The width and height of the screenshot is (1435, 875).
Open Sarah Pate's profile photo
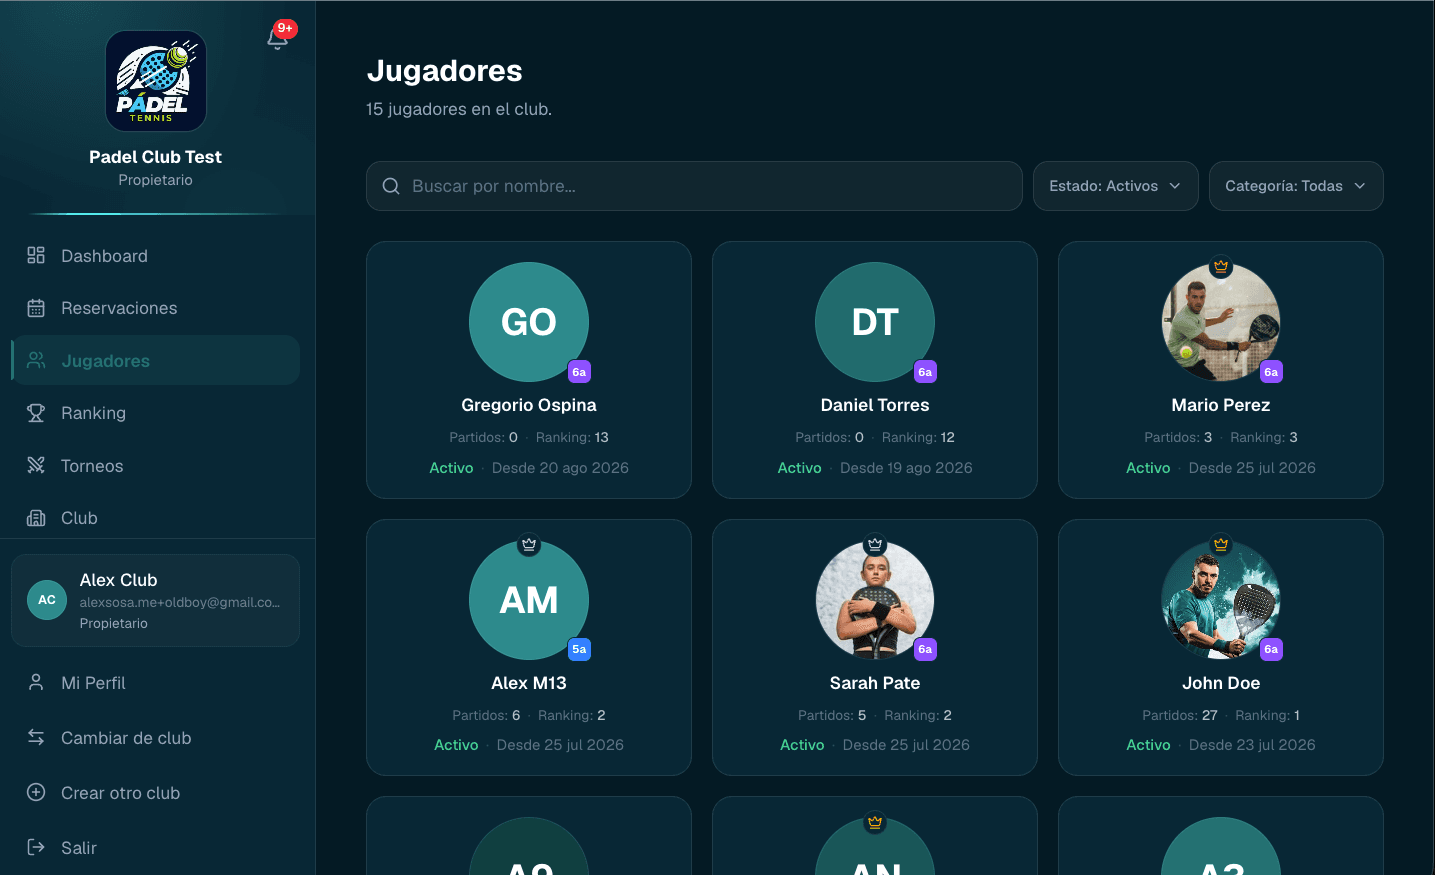click(x=875, y=600)
